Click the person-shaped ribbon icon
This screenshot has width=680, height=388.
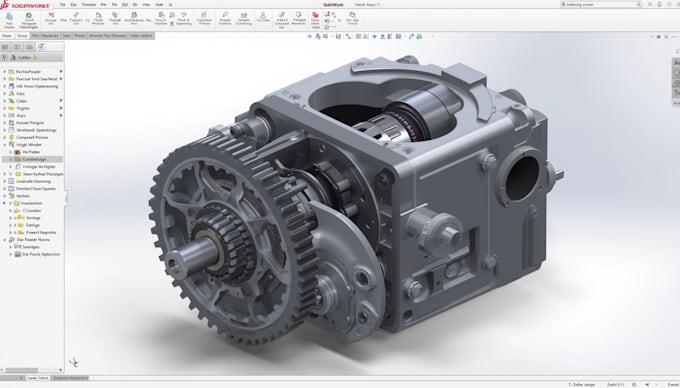tap(263, 15)
